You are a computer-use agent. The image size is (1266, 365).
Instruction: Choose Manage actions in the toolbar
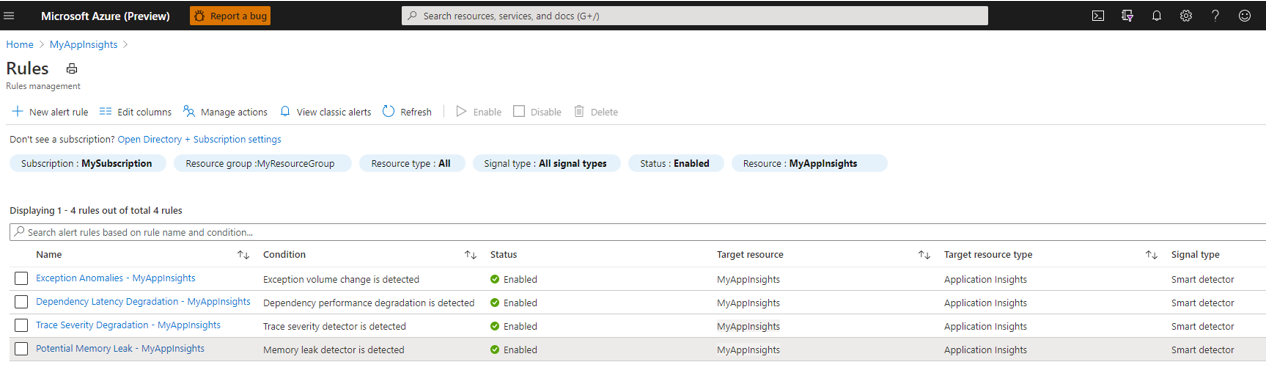coord(225,112)
